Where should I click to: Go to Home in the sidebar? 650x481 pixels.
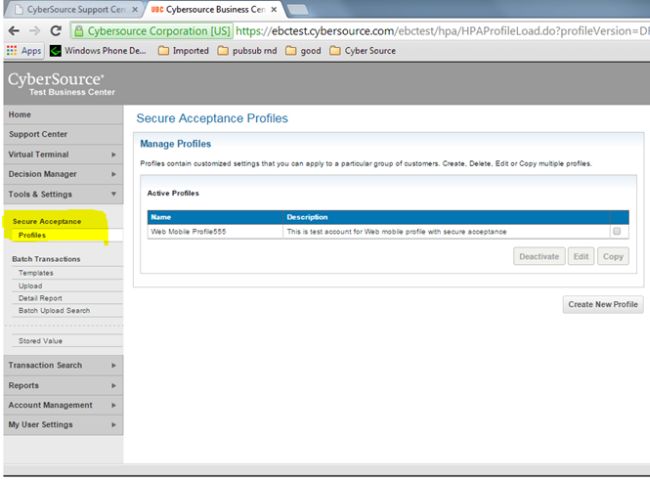coord(63,114)
